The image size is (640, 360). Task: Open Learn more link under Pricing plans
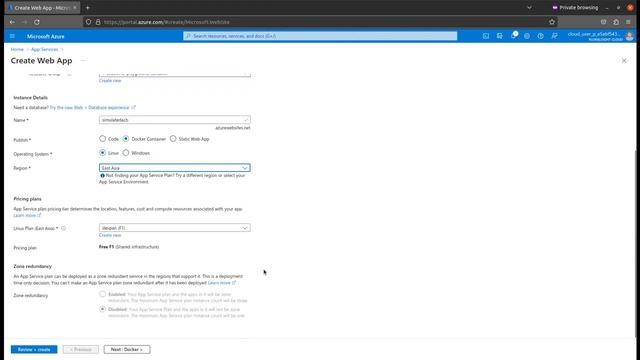click(27, 215)
